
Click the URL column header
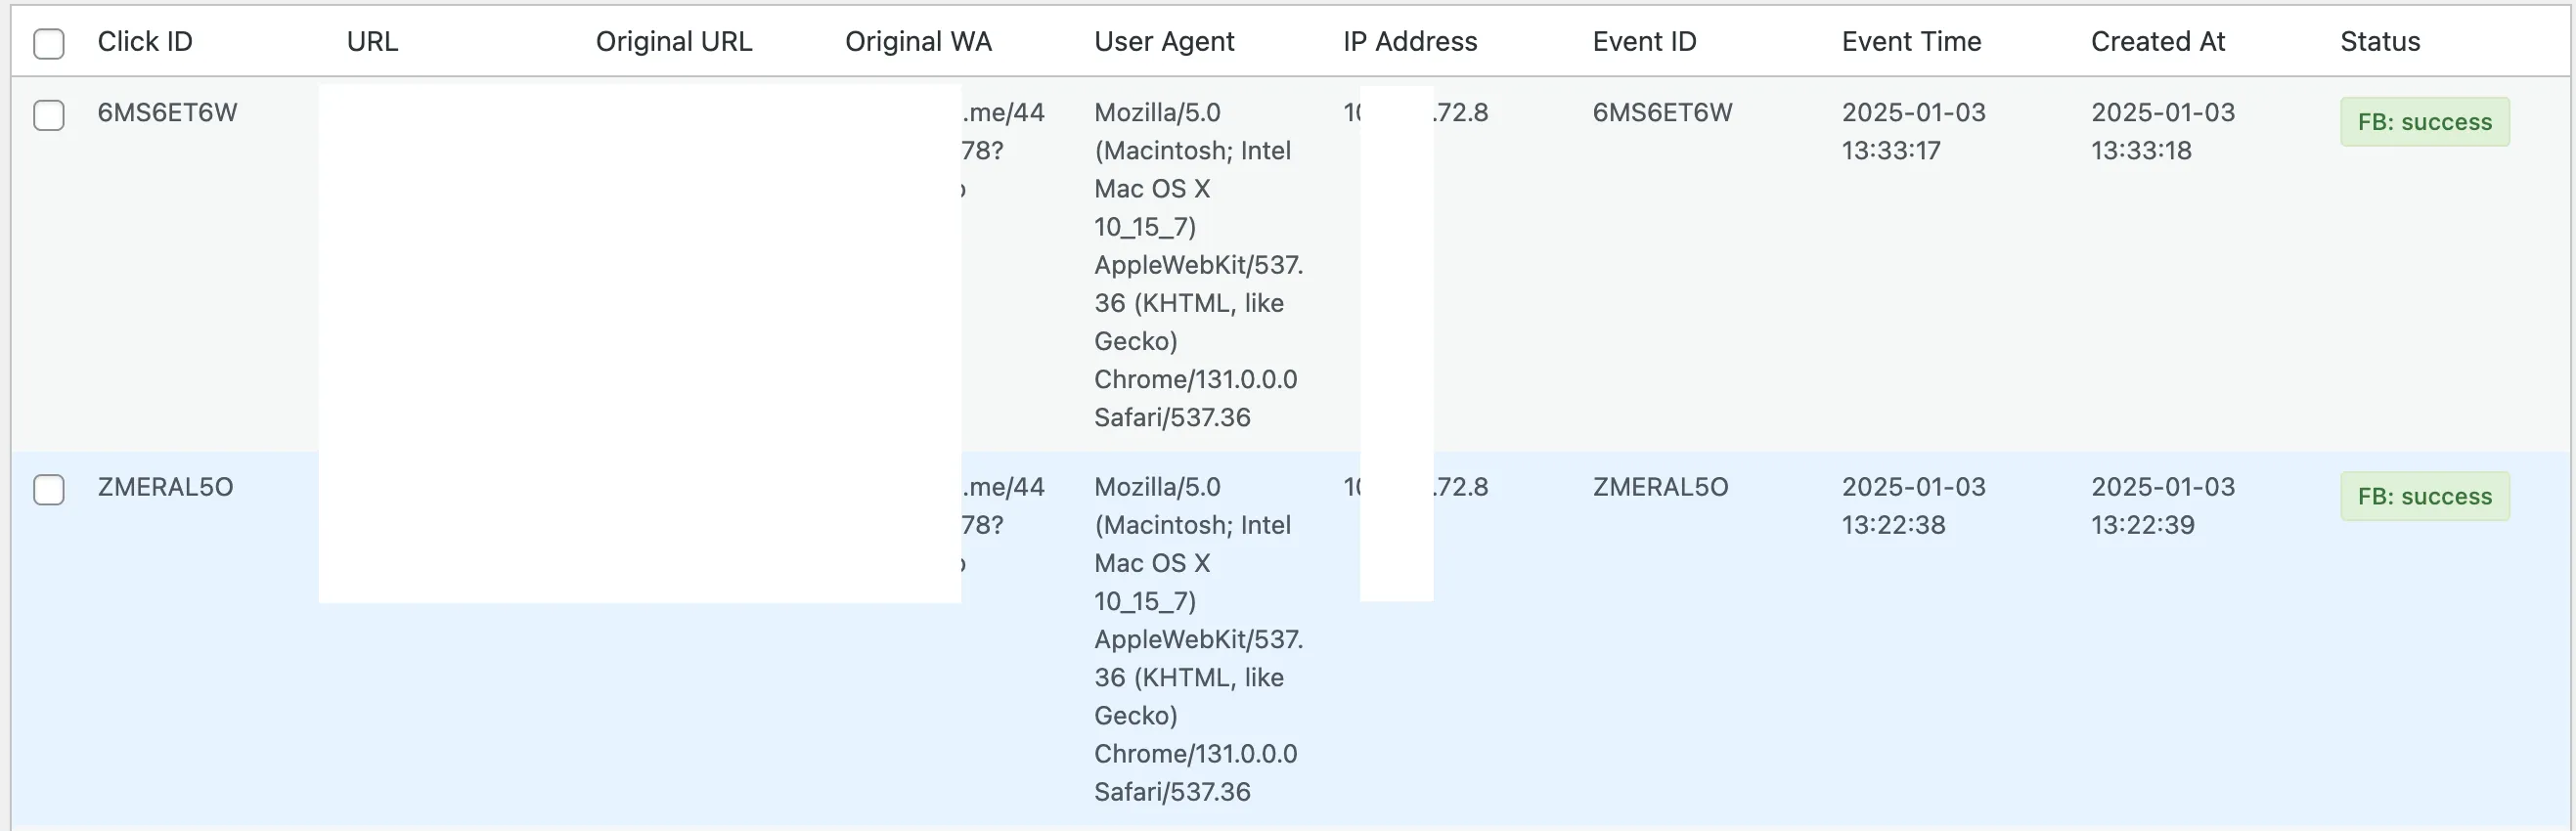372,42
